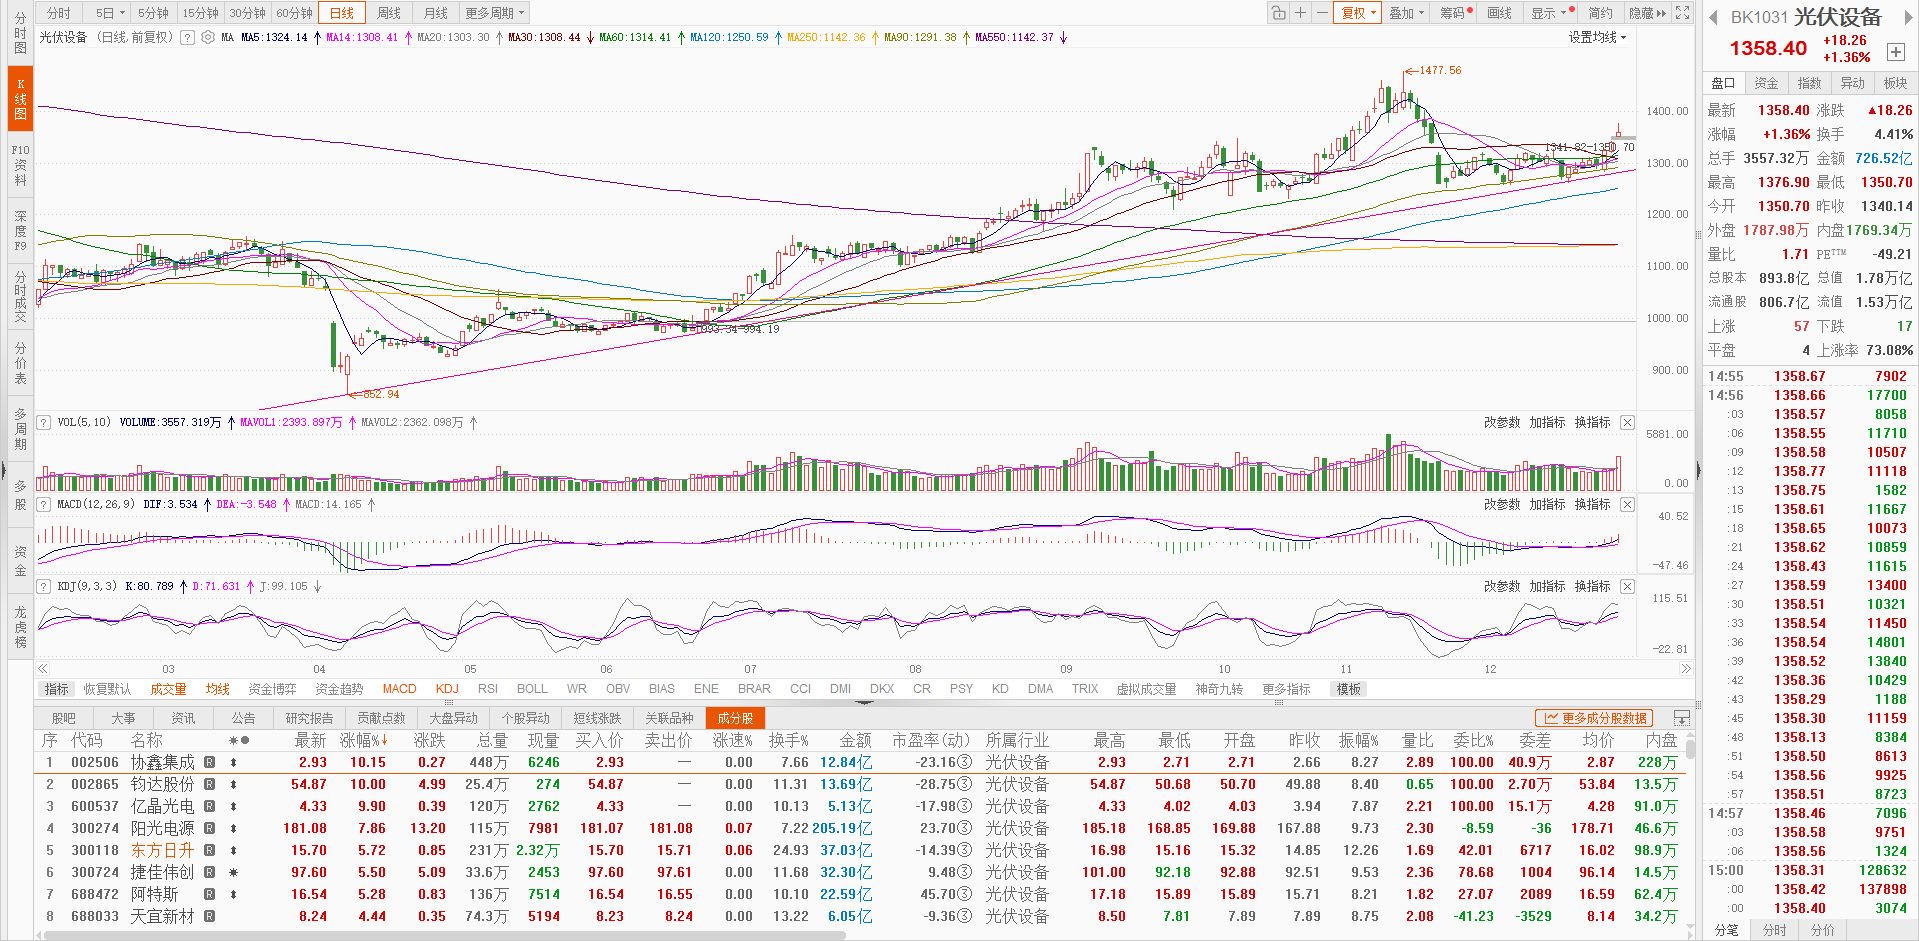The width and height of the screenshot is (1919, 941).
Task: Toggle the KDJ indicator
Action: [x=447, y=689]
